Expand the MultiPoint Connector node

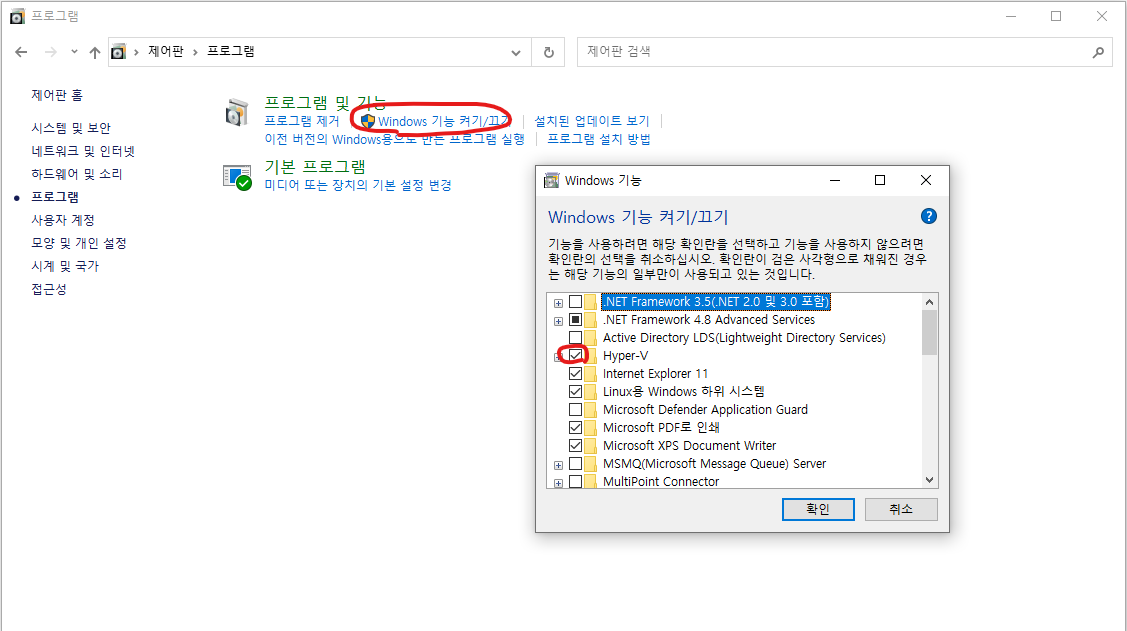[558, 483]
